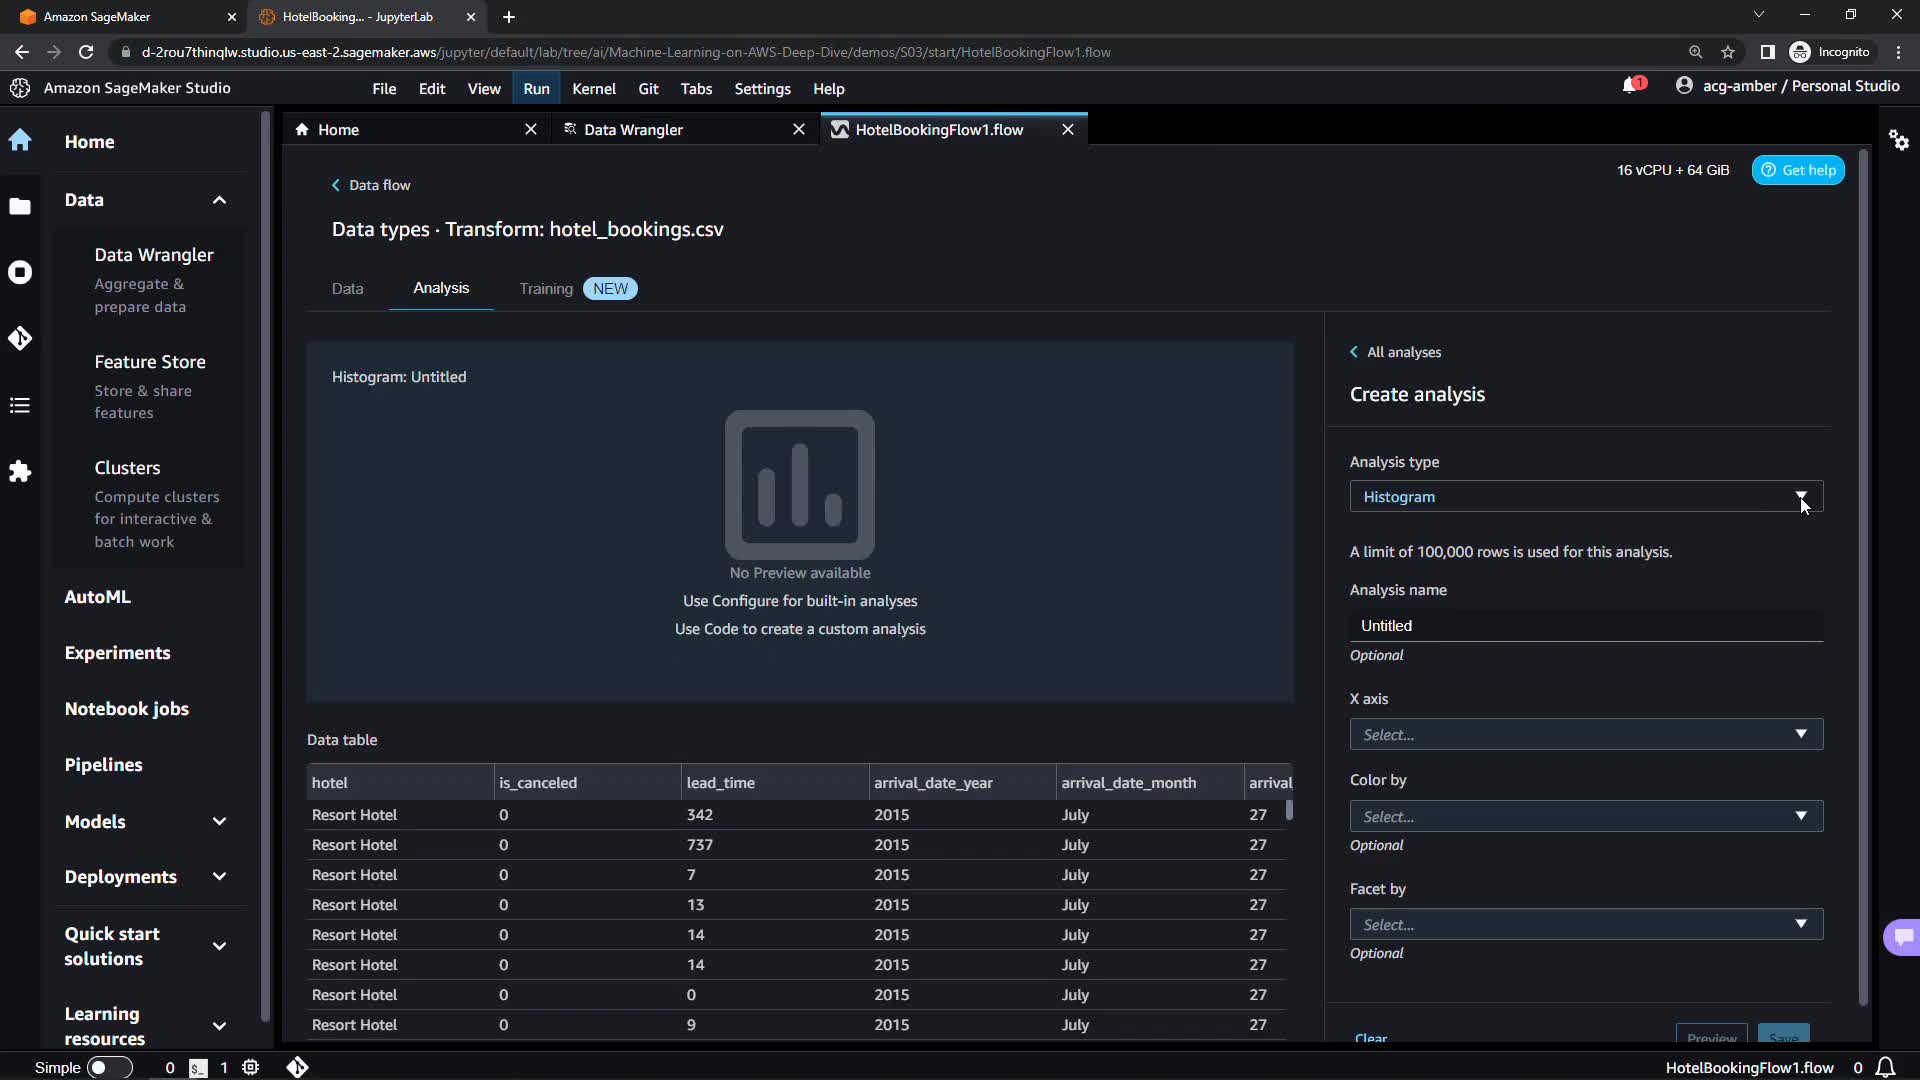Collapse the Data sidebar section
Image resolution: width=1920 pixels, height=1080 pixels.
tap(219, 200)
